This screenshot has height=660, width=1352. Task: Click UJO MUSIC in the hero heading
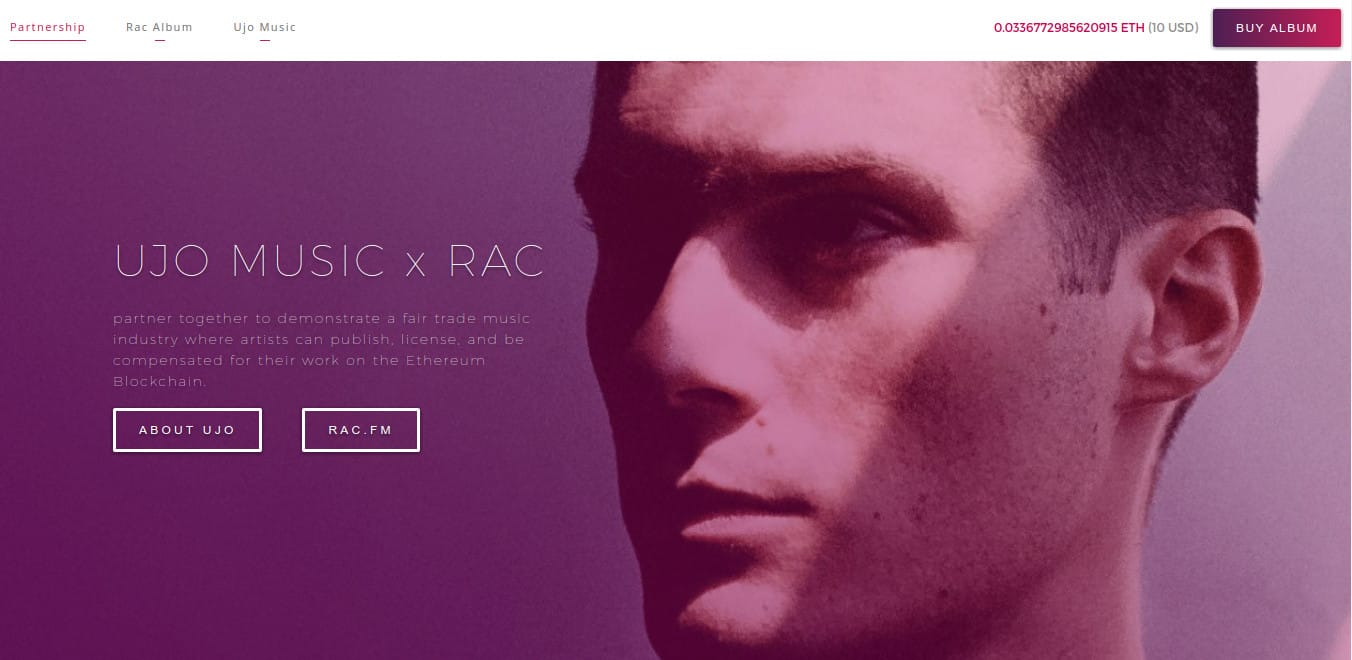tap(250, 260)
